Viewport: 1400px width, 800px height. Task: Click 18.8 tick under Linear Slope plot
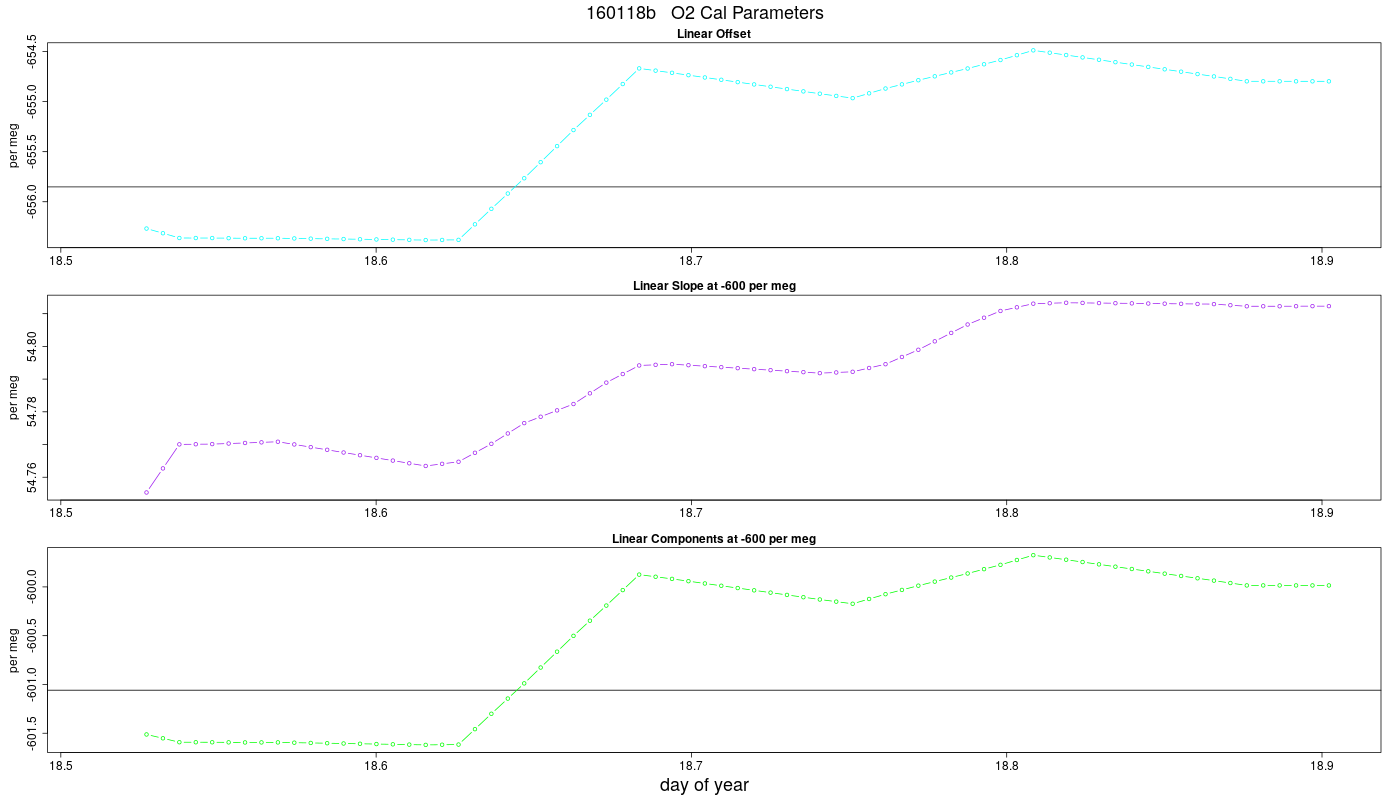coord(1006,514)
